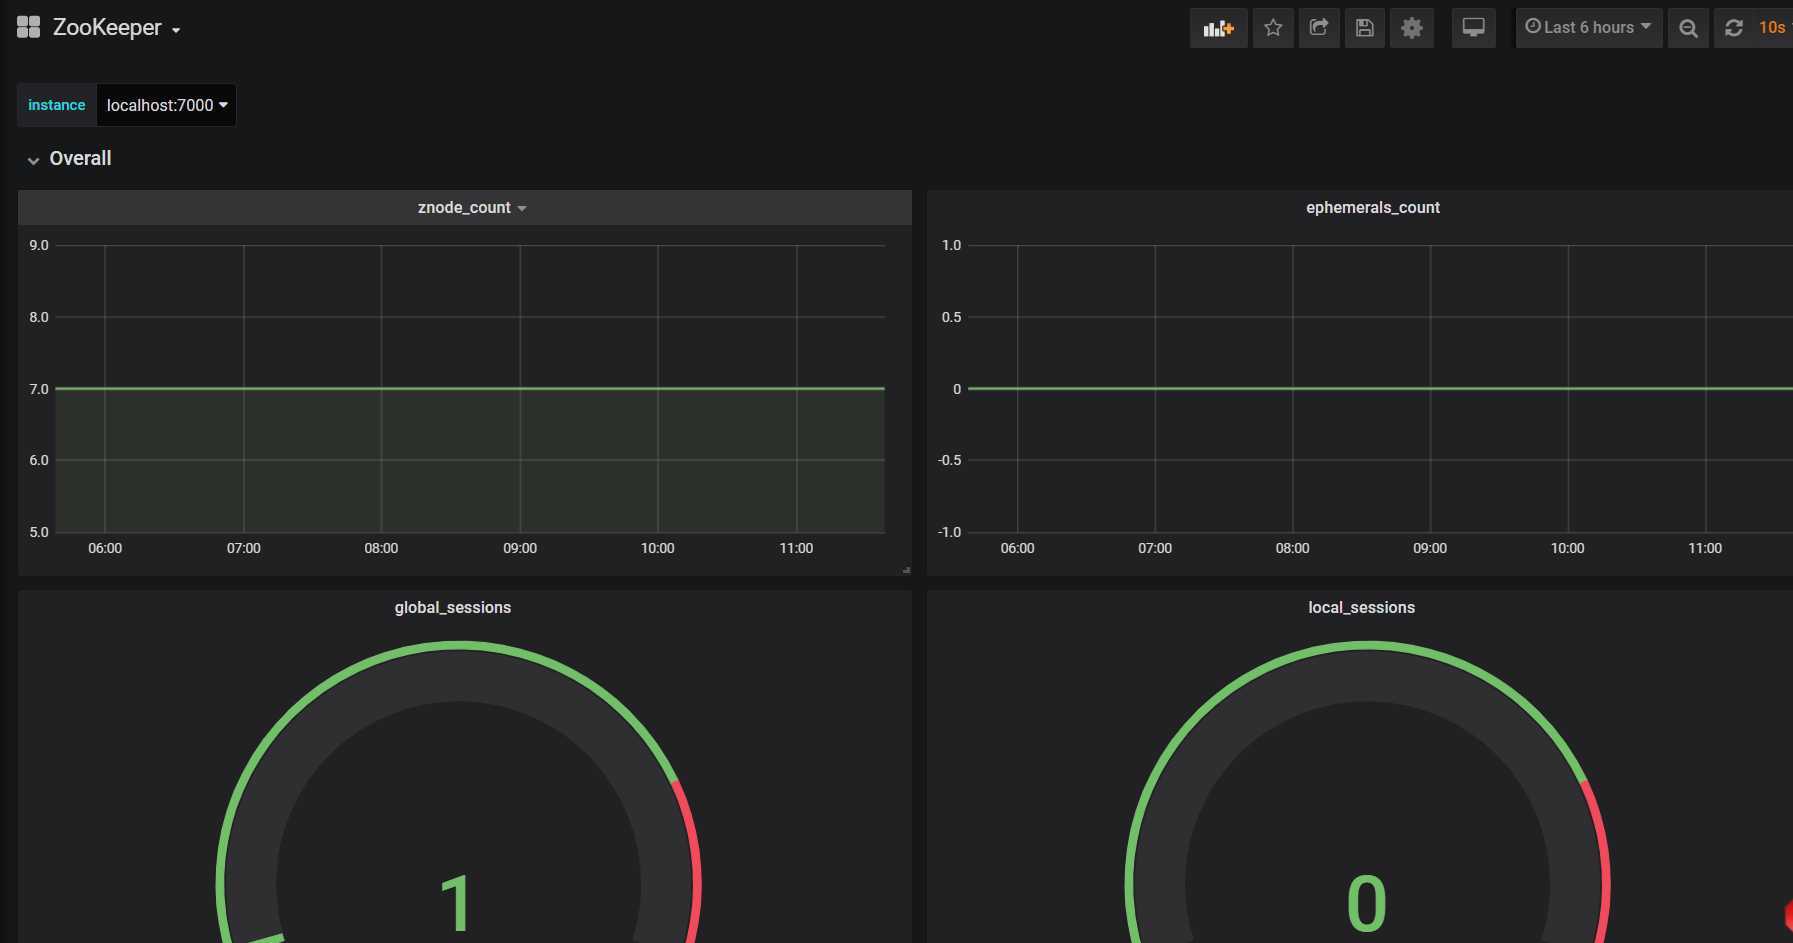Star this dashboard as favorite
The width and height of the screenshot is (1793, 943).
(1273, 28)
